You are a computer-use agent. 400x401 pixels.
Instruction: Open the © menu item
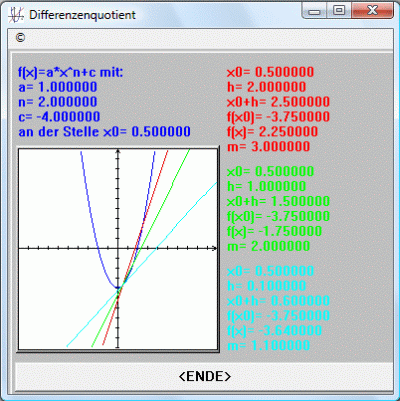[20, 38]
